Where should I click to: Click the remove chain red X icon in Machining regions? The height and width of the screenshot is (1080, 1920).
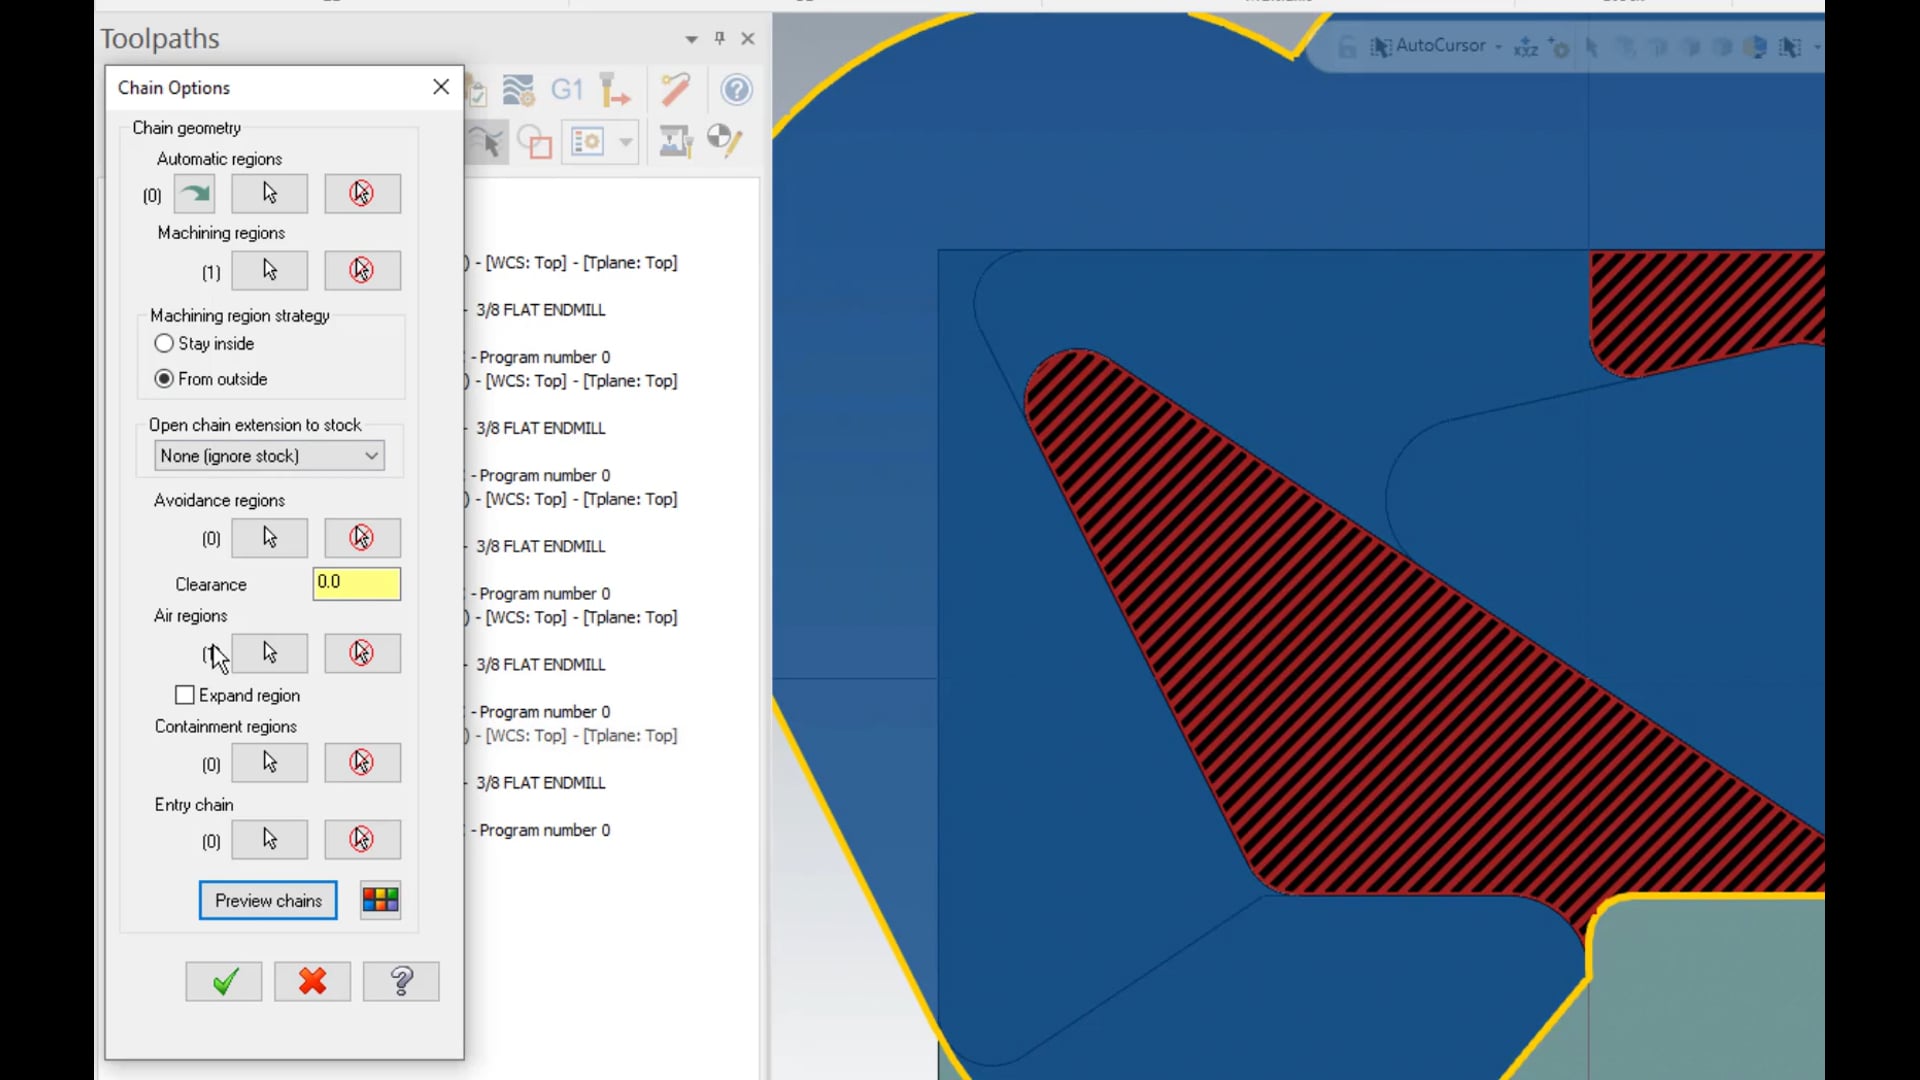363,270
